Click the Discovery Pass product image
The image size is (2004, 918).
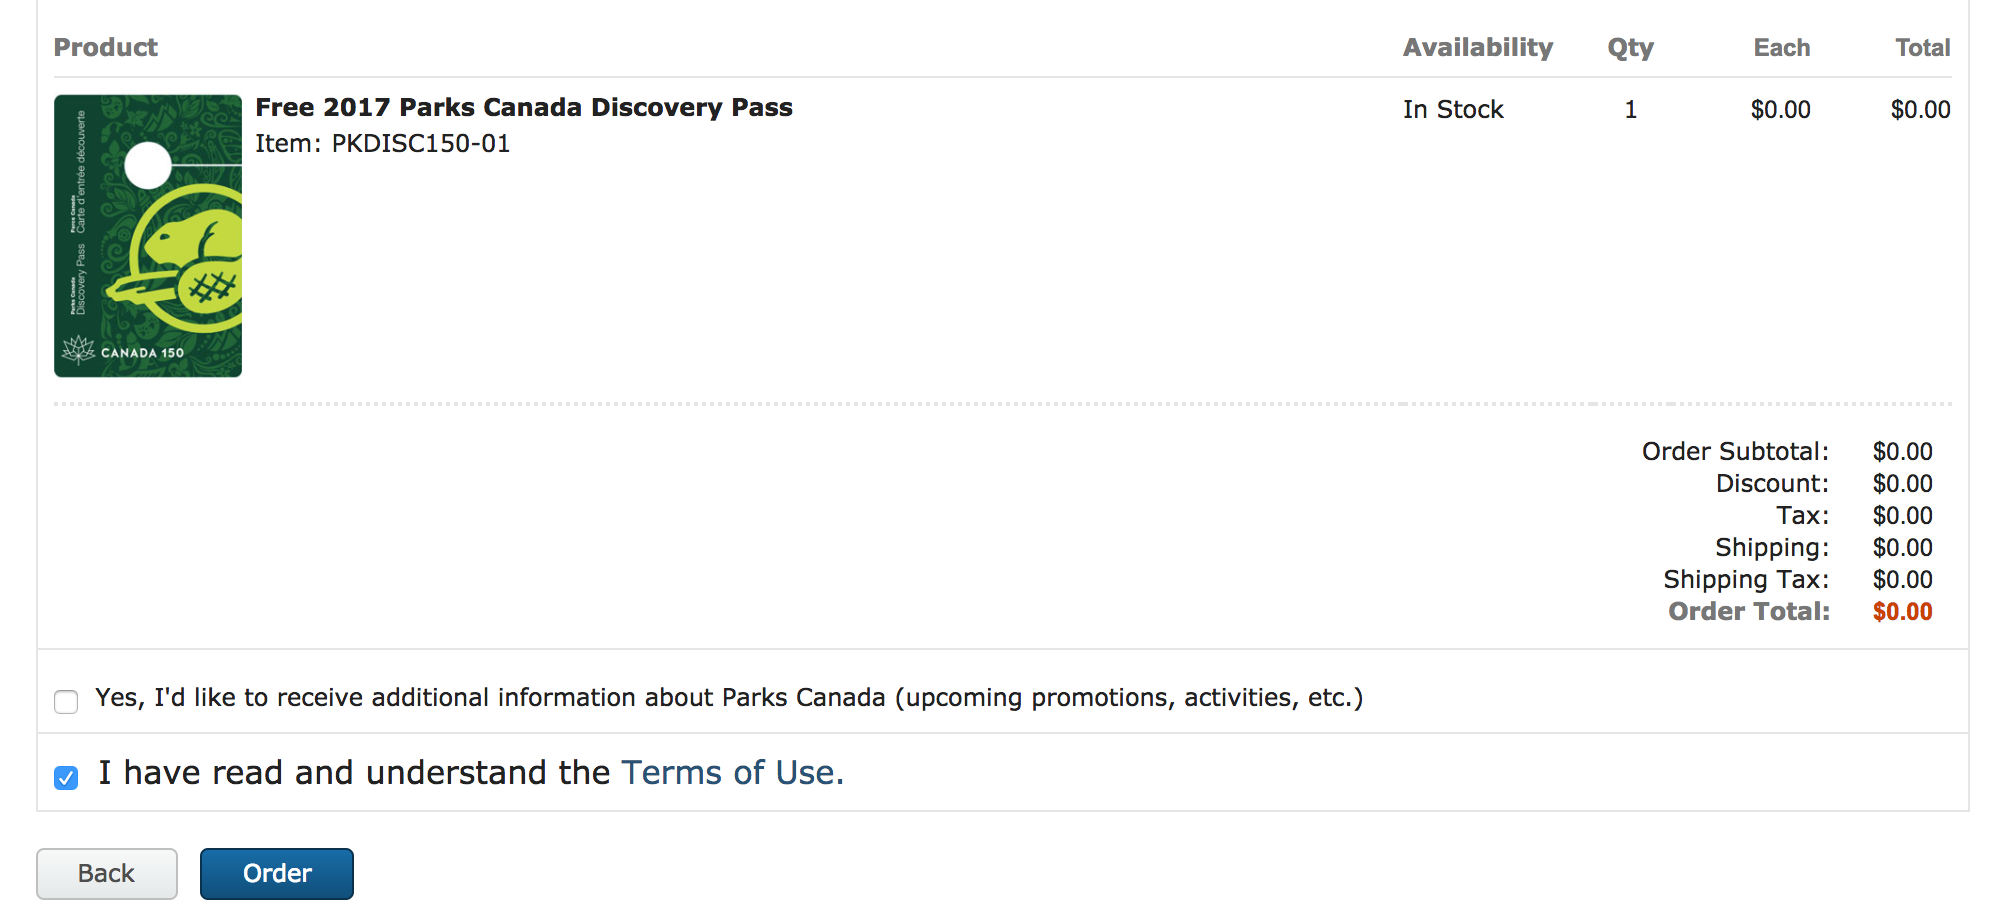point(148,236)
